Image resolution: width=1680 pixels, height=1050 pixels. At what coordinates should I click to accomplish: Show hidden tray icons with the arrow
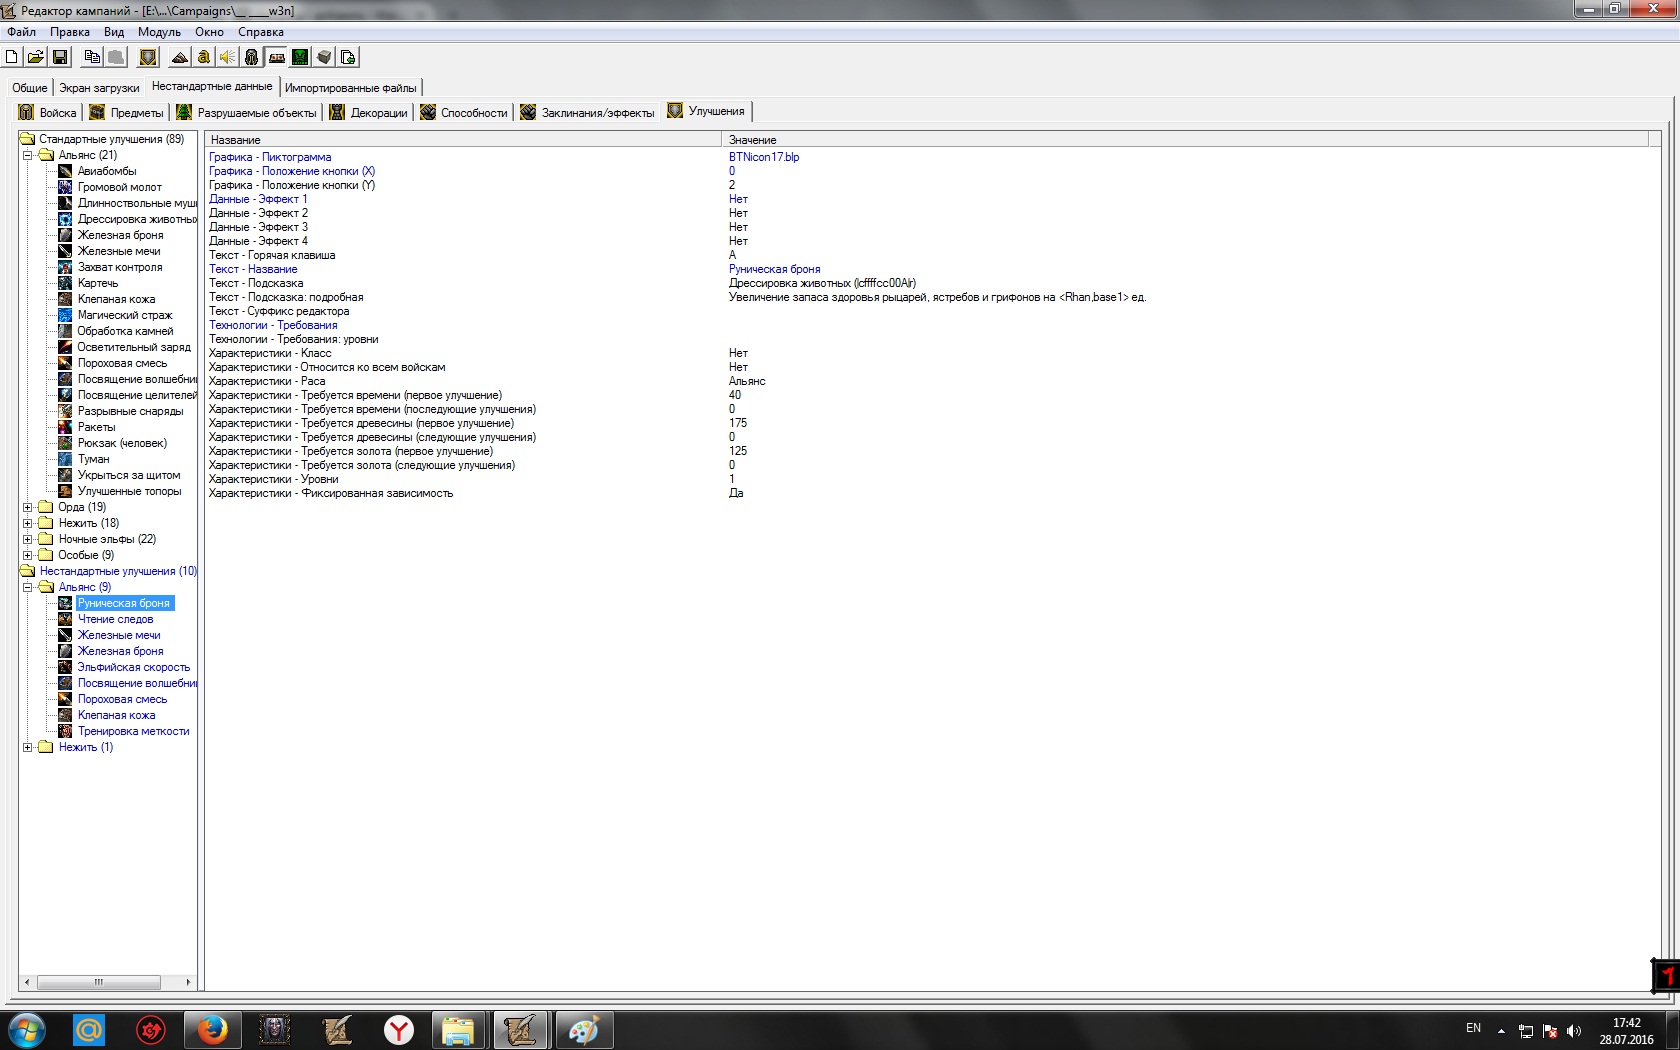pos(1501,1031)
